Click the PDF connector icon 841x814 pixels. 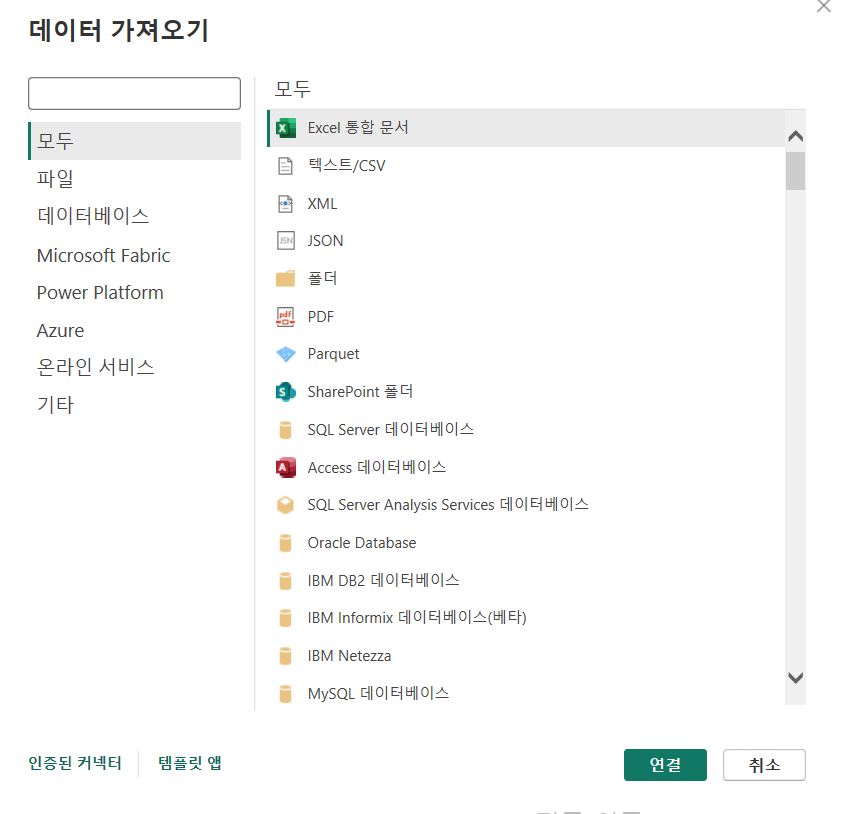[x=285, y=317]
